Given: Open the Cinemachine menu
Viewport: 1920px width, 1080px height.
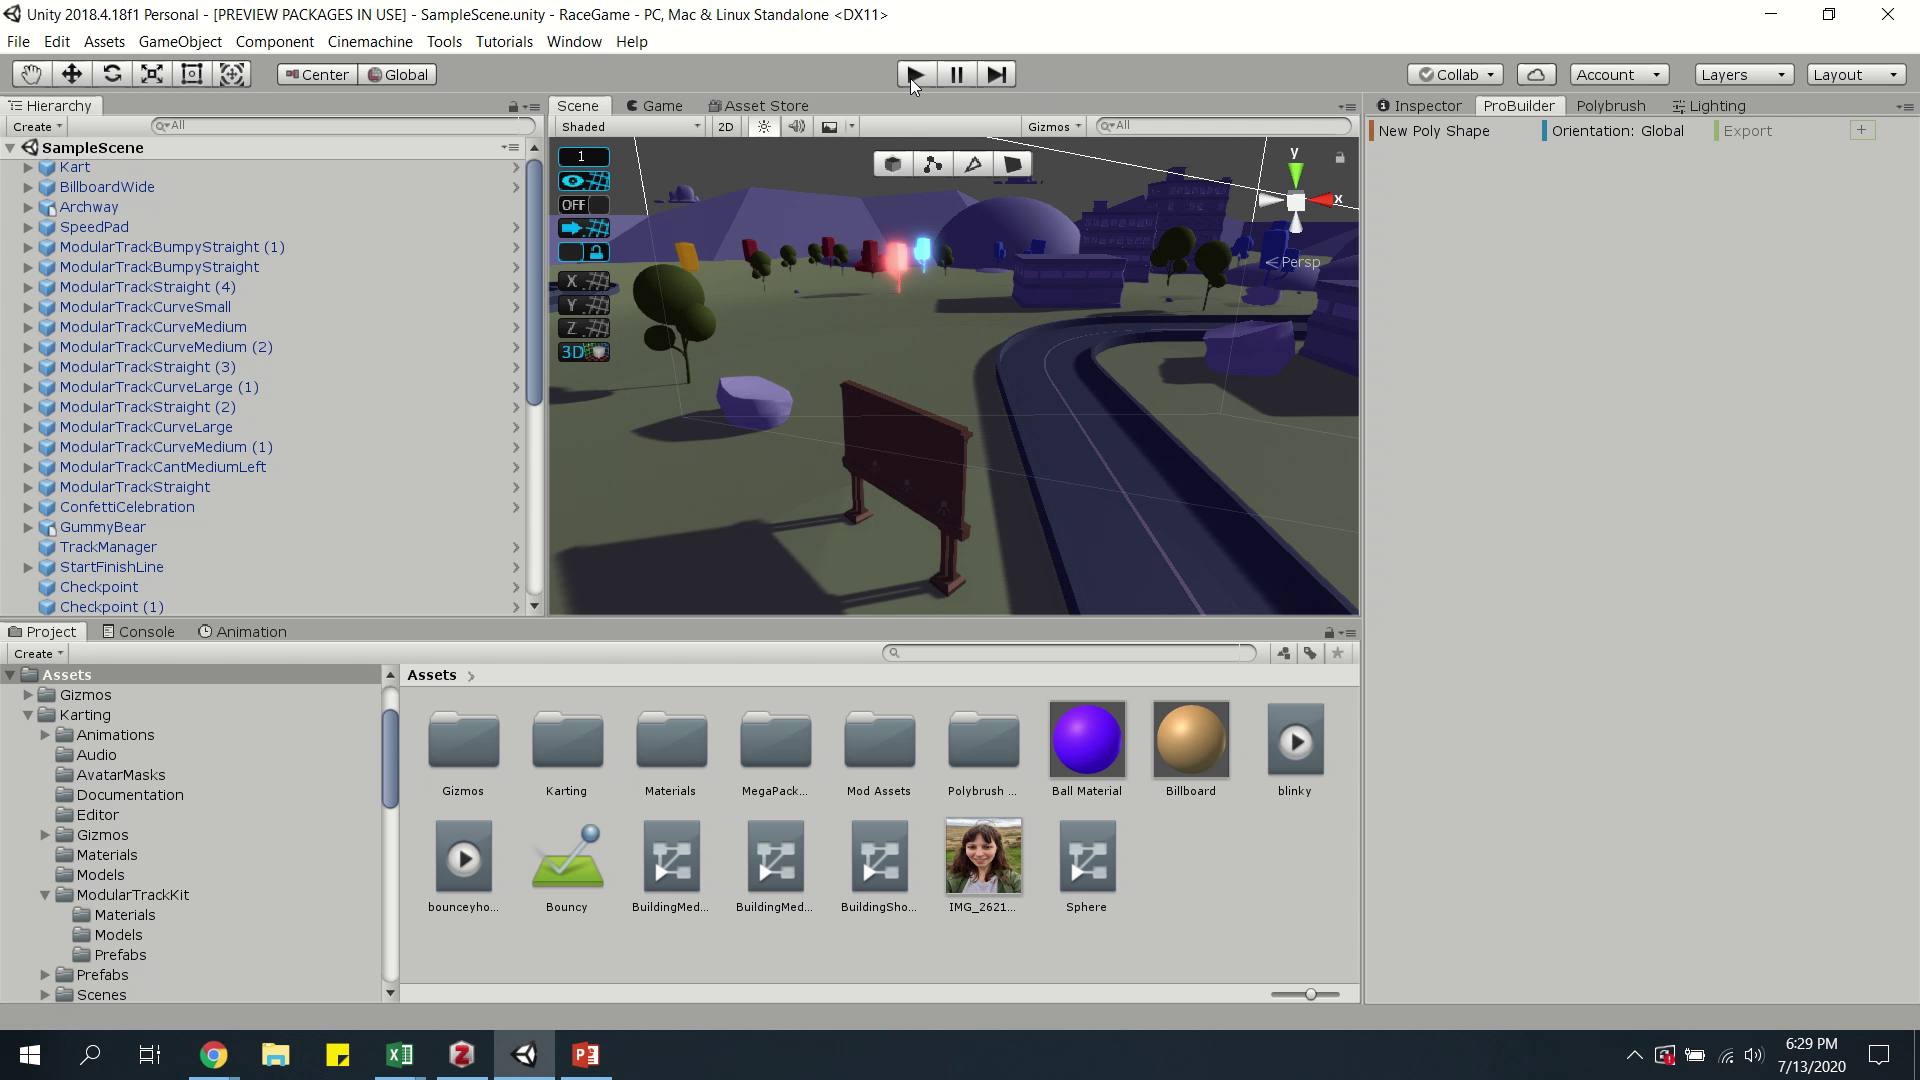Looking at the screenshot, I should coord(370,42).
